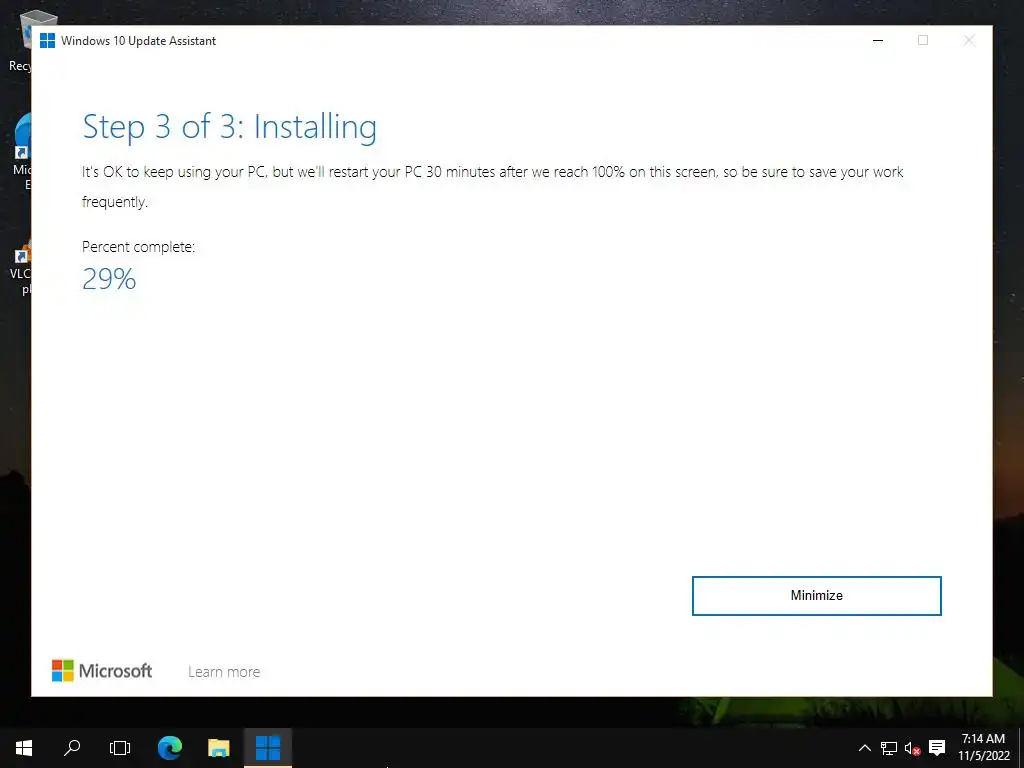Launch Microsoft Edge from the taskbar
This screenshot has height=768, width=1024.
pyautogui.click(x=170, y=748)
